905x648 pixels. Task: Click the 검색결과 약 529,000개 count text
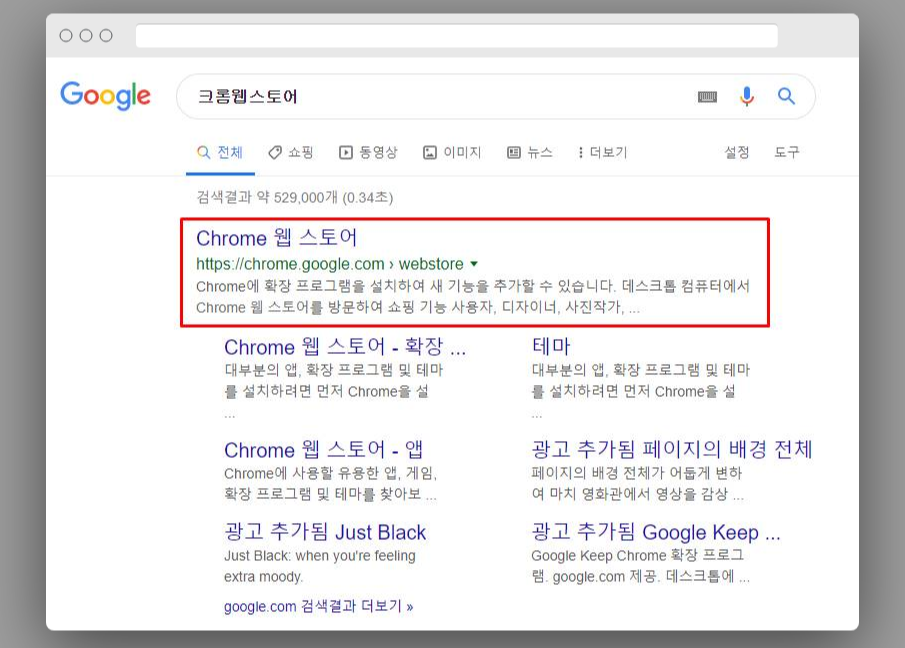tap(295, 197)
